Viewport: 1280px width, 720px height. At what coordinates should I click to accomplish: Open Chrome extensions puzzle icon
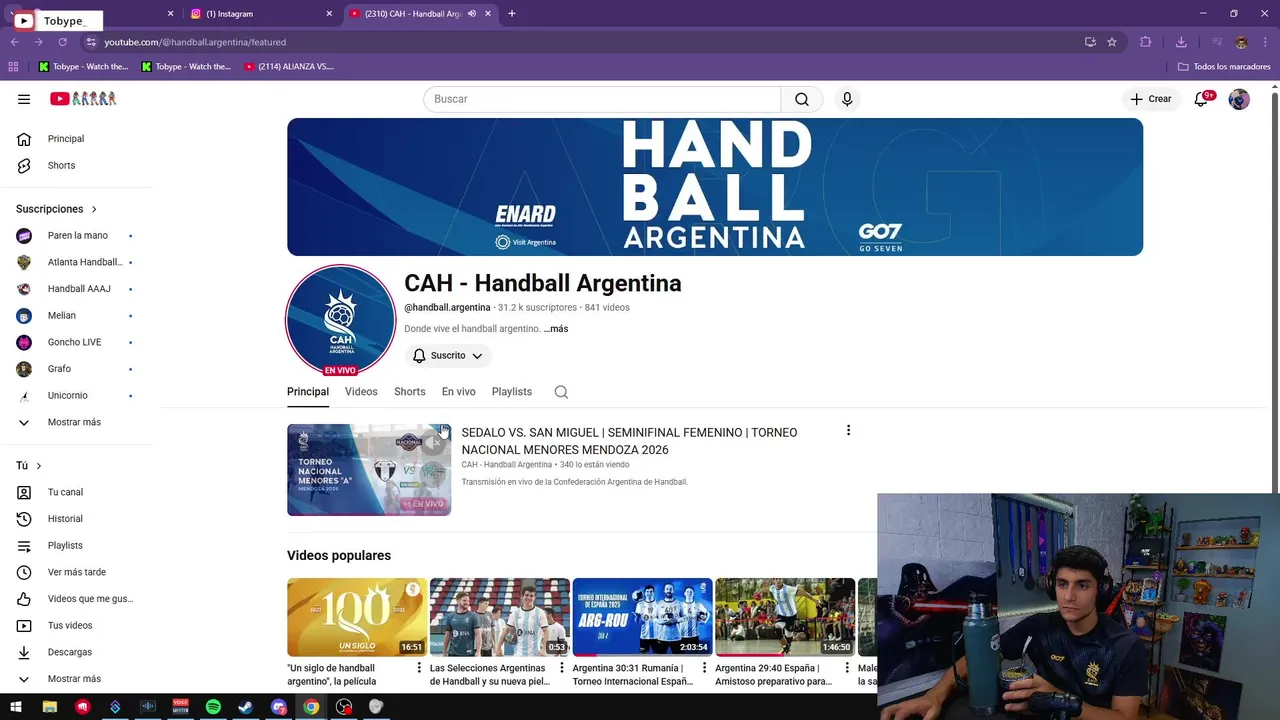(x=1146, y=42)
